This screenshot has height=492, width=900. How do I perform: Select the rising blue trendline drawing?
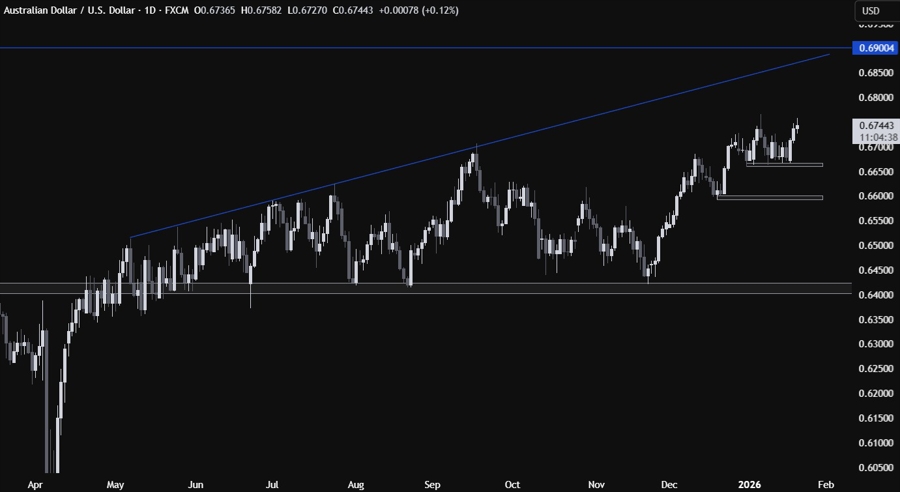pyautogui.click(x=480, y=146)
